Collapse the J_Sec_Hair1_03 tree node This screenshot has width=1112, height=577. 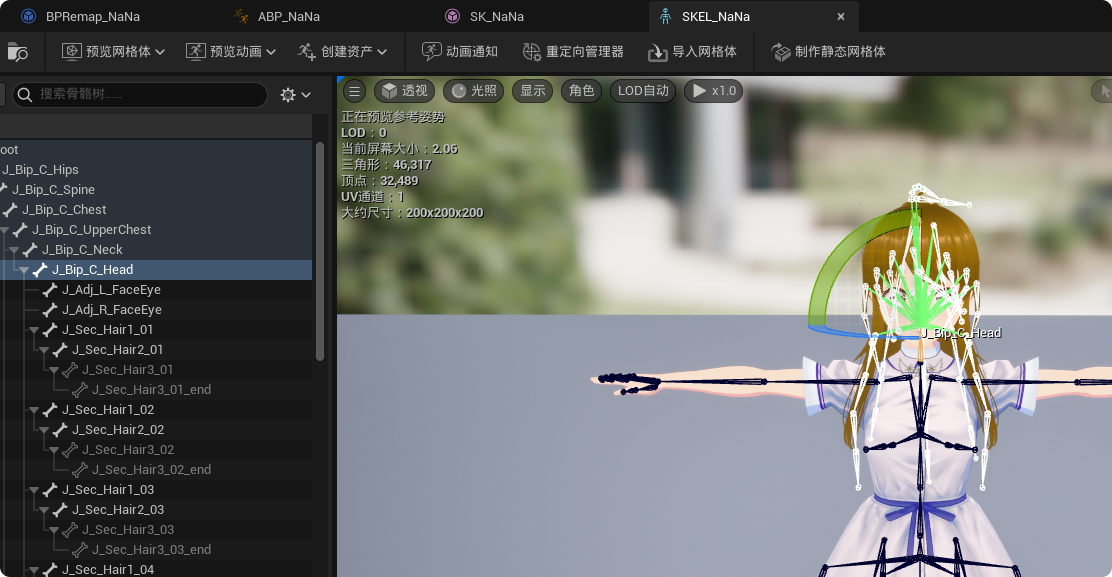33,491
